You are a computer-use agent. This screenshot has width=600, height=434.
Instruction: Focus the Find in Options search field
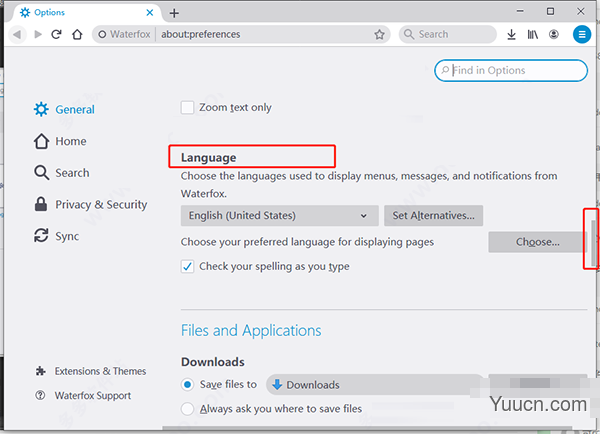click(x=511, y=70)
